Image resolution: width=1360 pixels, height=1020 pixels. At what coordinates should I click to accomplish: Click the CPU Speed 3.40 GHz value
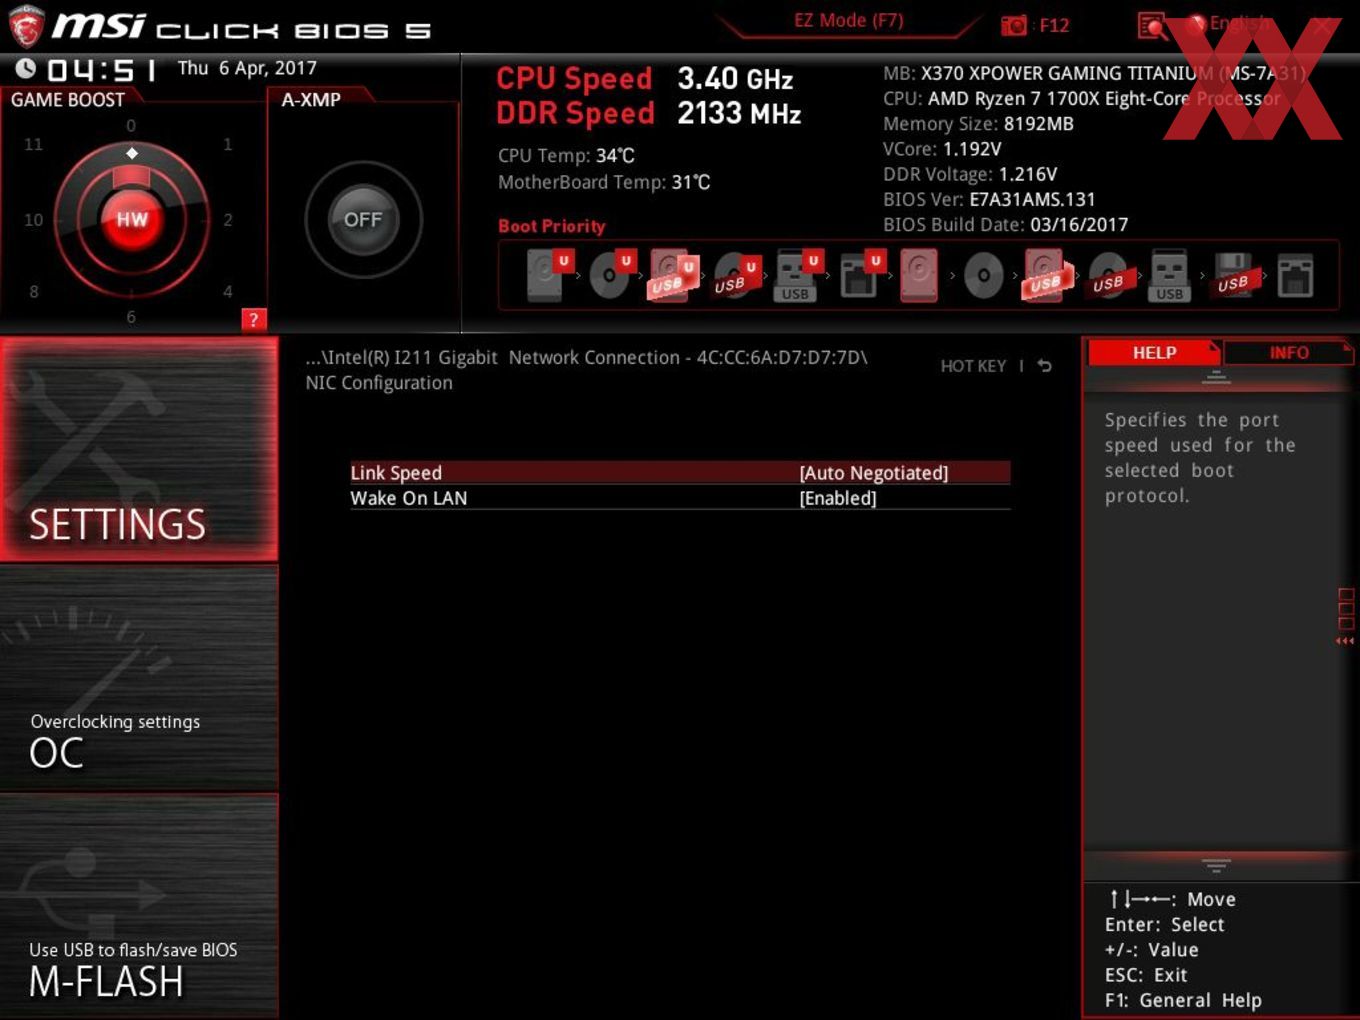tap(735, 79)
